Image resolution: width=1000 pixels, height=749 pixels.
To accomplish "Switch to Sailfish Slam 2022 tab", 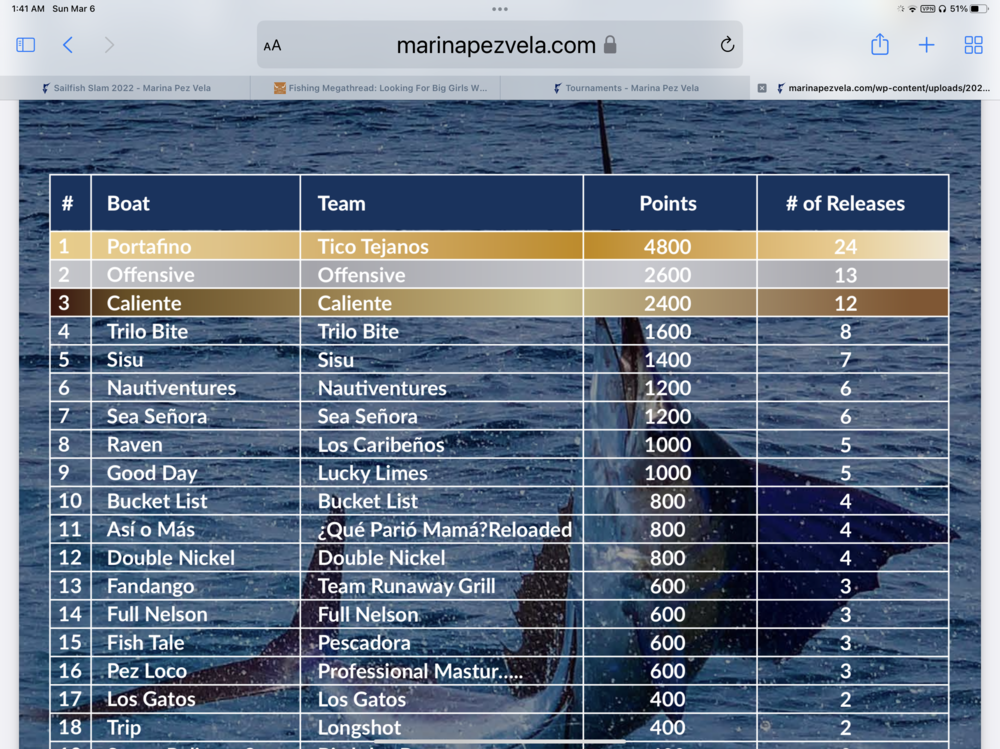I will pyautogui.click(x=125, y=88).
